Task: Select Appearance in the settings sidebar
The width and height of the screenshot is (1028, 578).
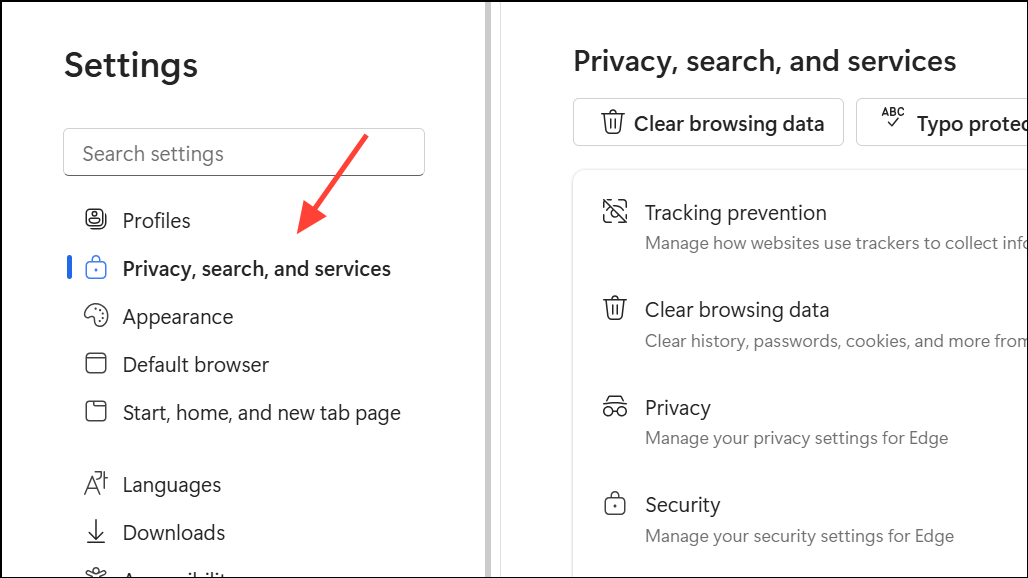Action: point(177,316)
